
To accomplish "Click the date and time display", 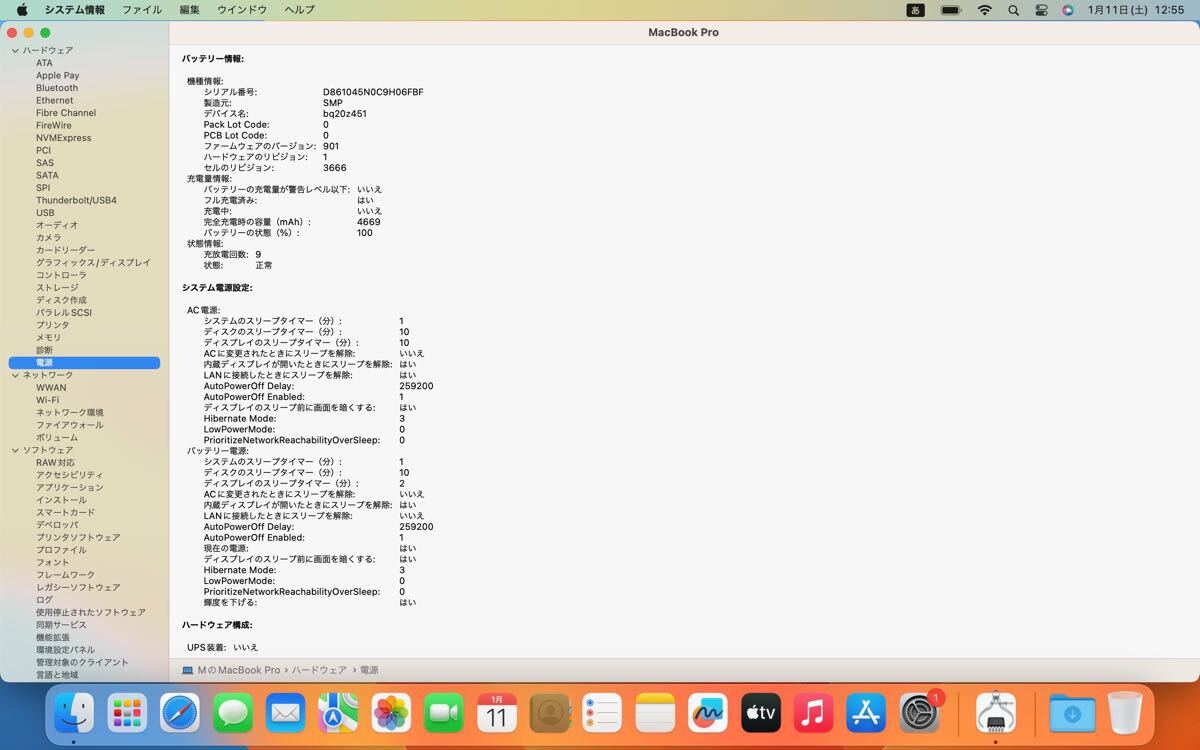I will [x=1136, y=10].
